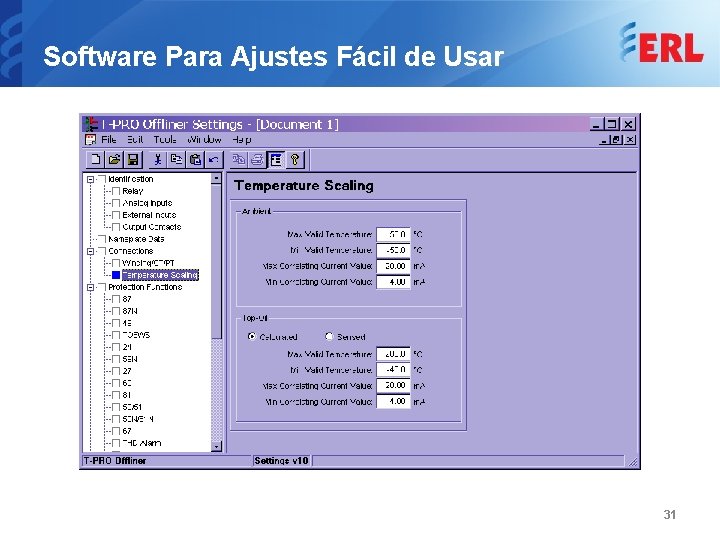
Task: Click the Help key toolbar icon
Action: pyautogui.click(x=294, y=159)
